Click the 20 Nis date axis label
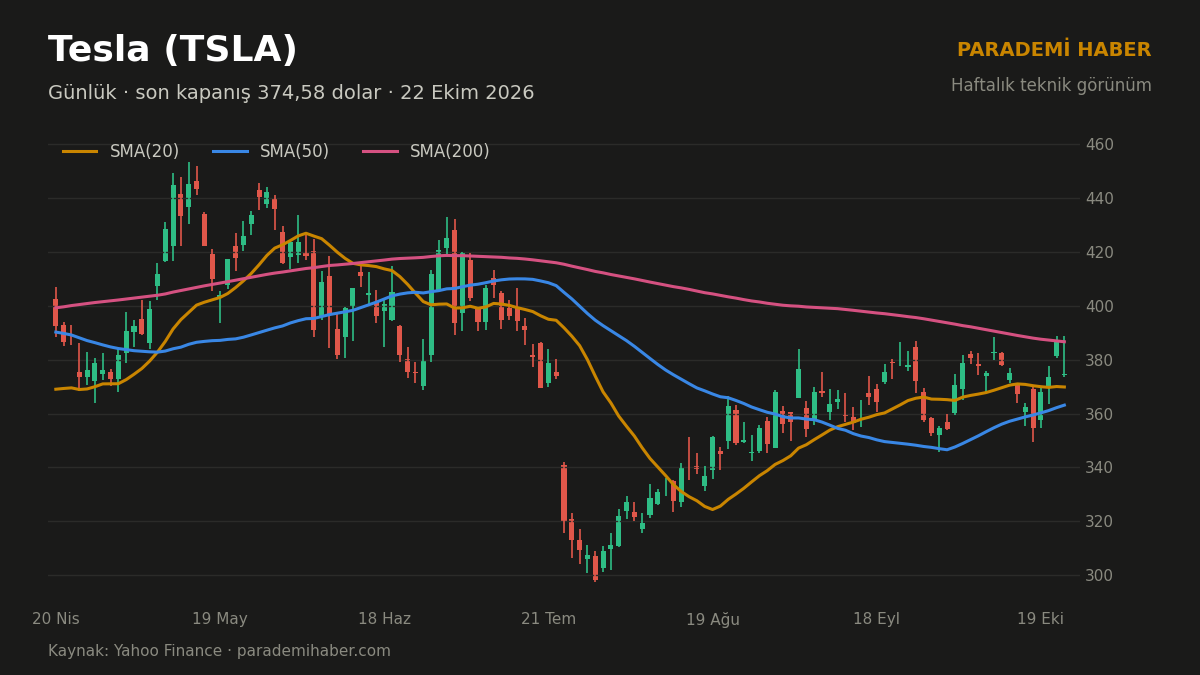1200x675 pixels. (56, 619)
